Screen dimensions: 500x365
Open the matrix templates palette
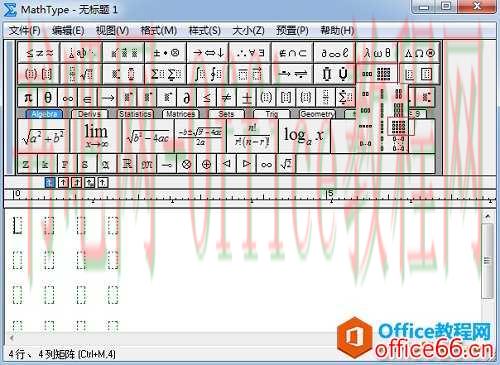(x=377, y=74)
